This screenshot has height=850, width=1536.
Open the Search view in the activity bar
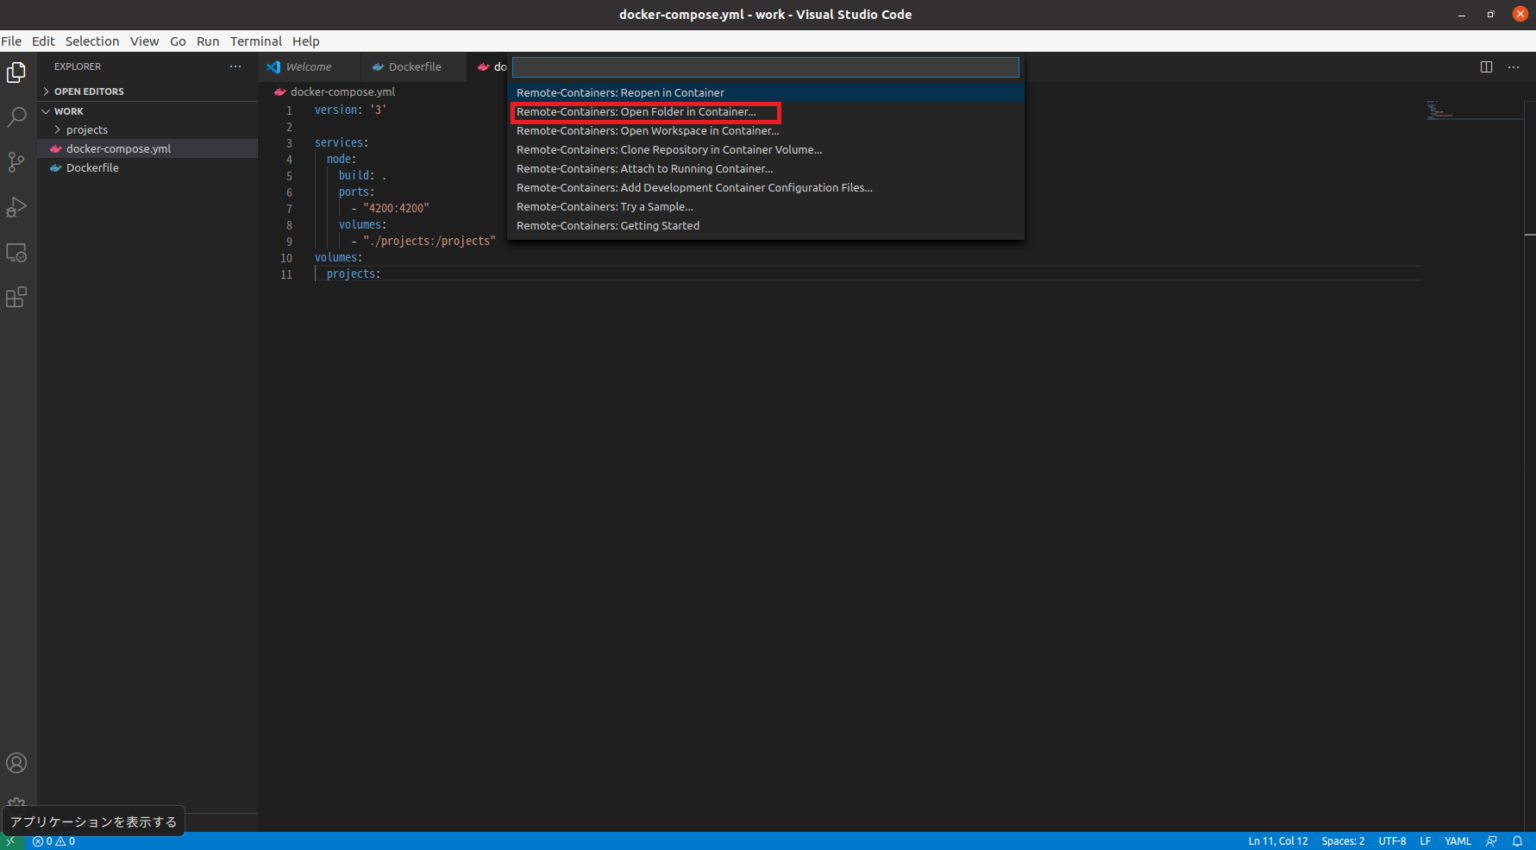click(16, 117)
